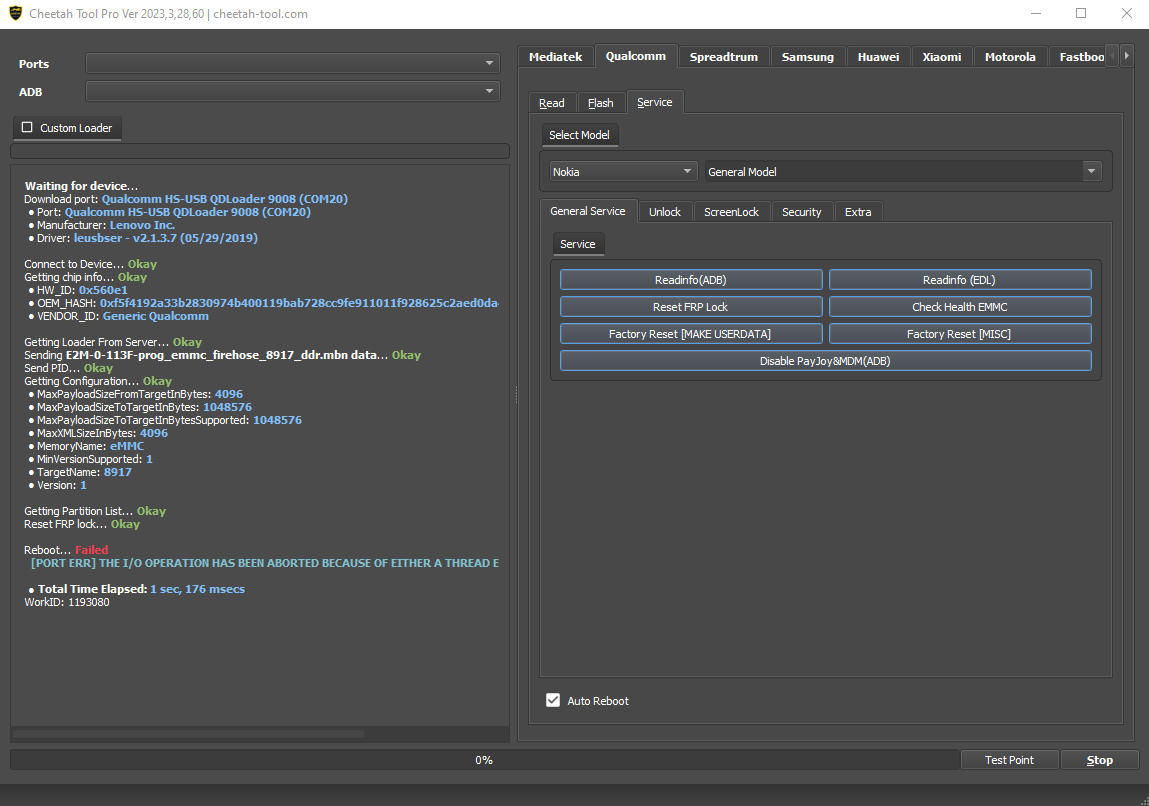Select the General Service tab
Screen dimensions: 1149x806
point(588,211)
